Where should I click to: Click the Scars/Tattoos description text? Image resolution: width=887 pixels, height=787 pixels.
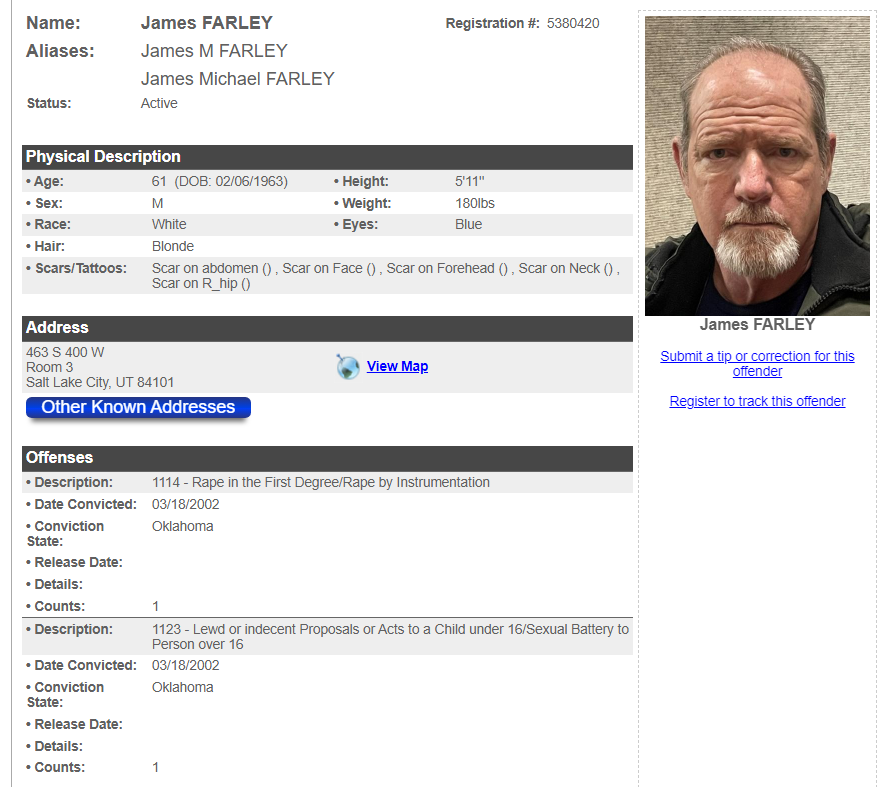(x=386, y=276)
